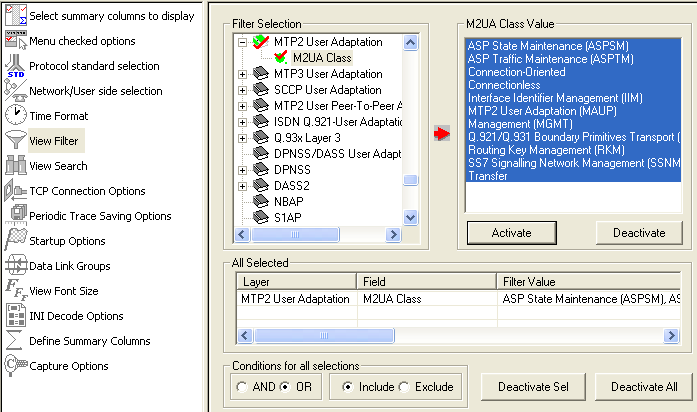
Task: Click the View Filter funnel icon
Action: click(x=15, y=141)
